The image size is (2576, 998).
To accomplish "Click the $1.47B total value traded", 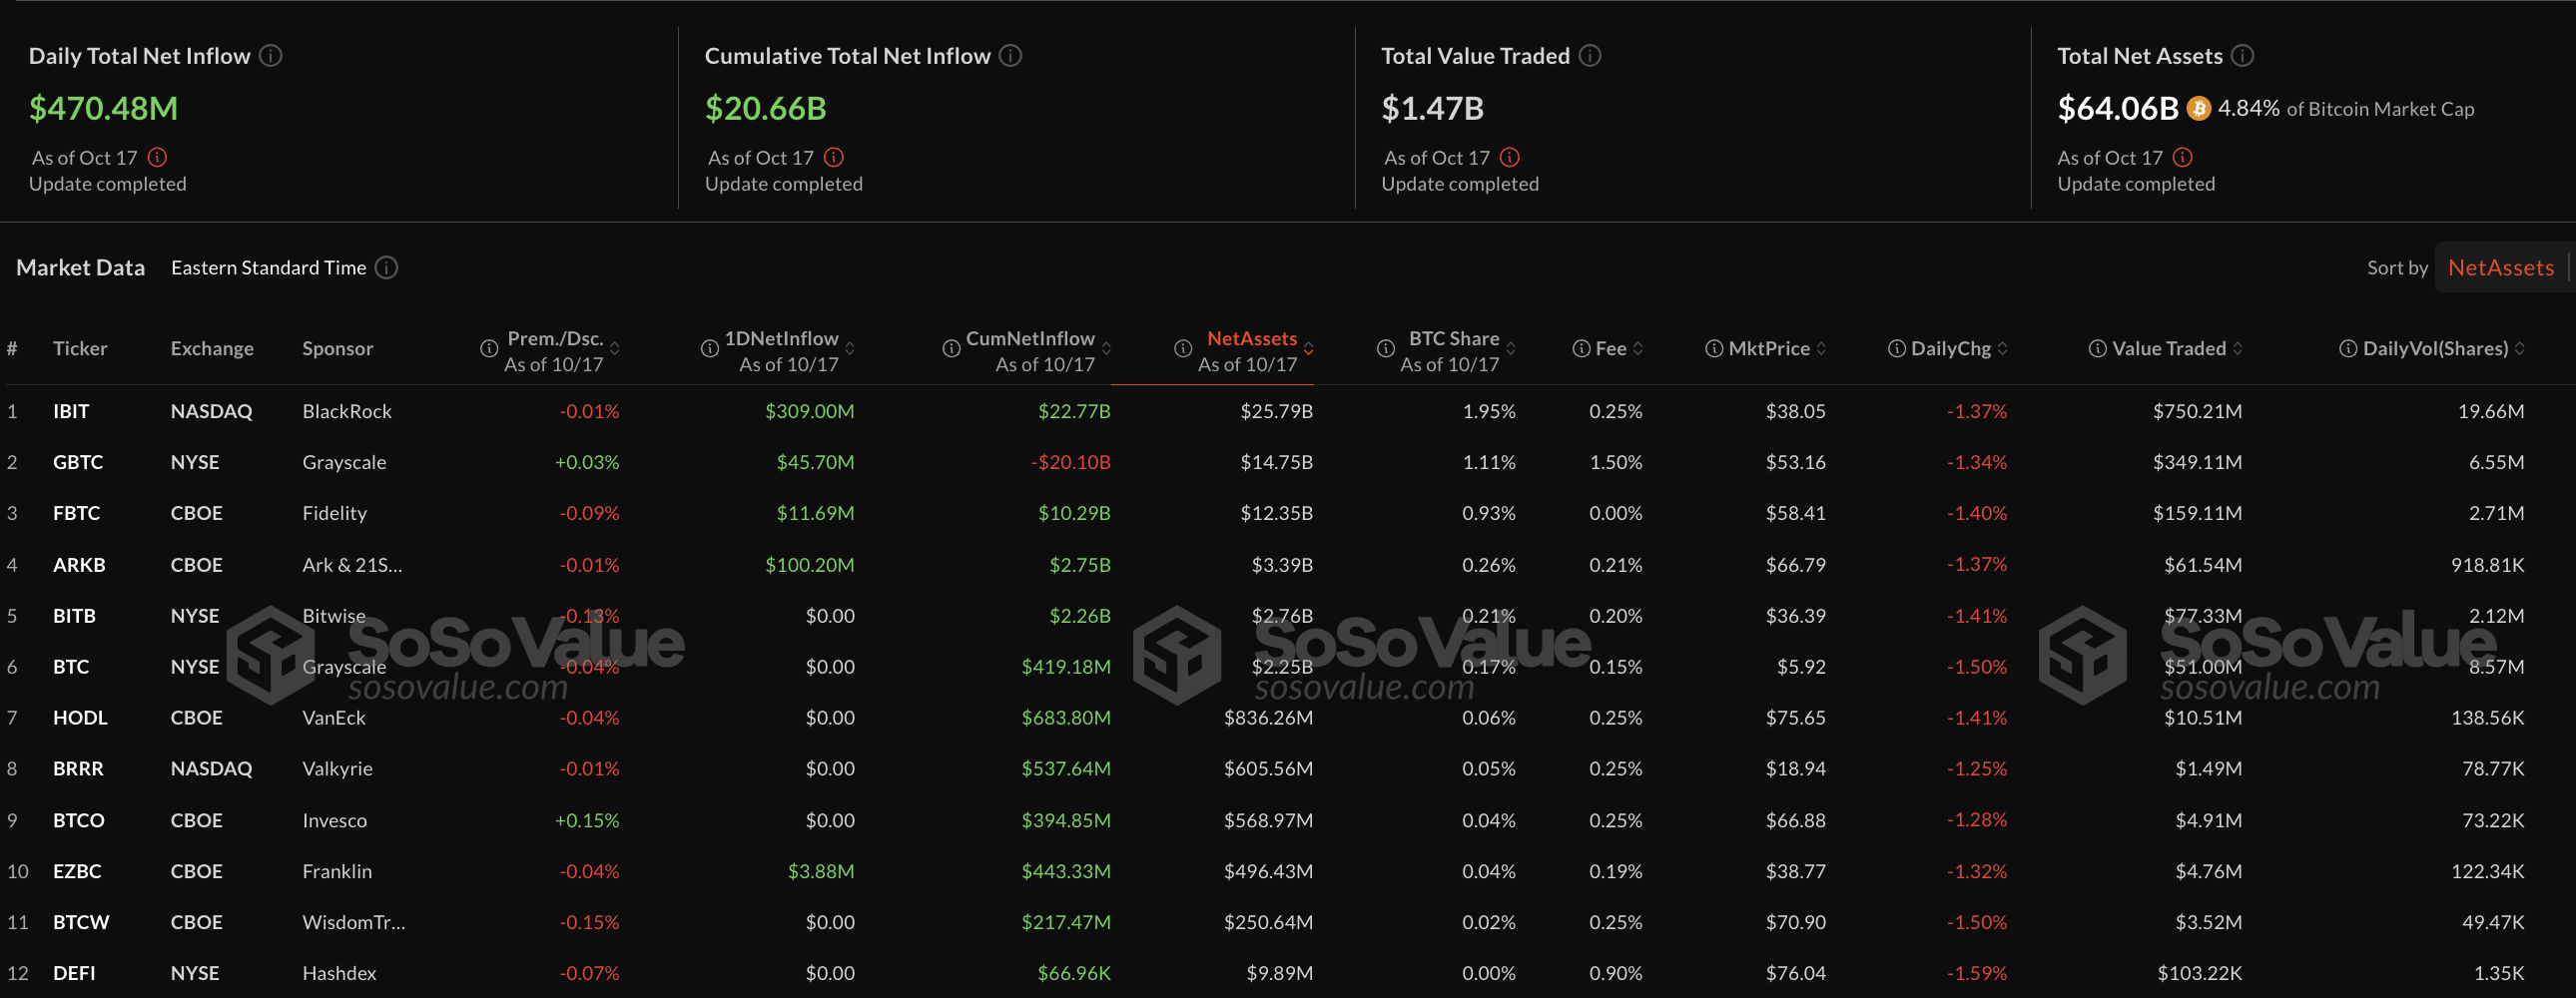I will (x=1432, y=108).
